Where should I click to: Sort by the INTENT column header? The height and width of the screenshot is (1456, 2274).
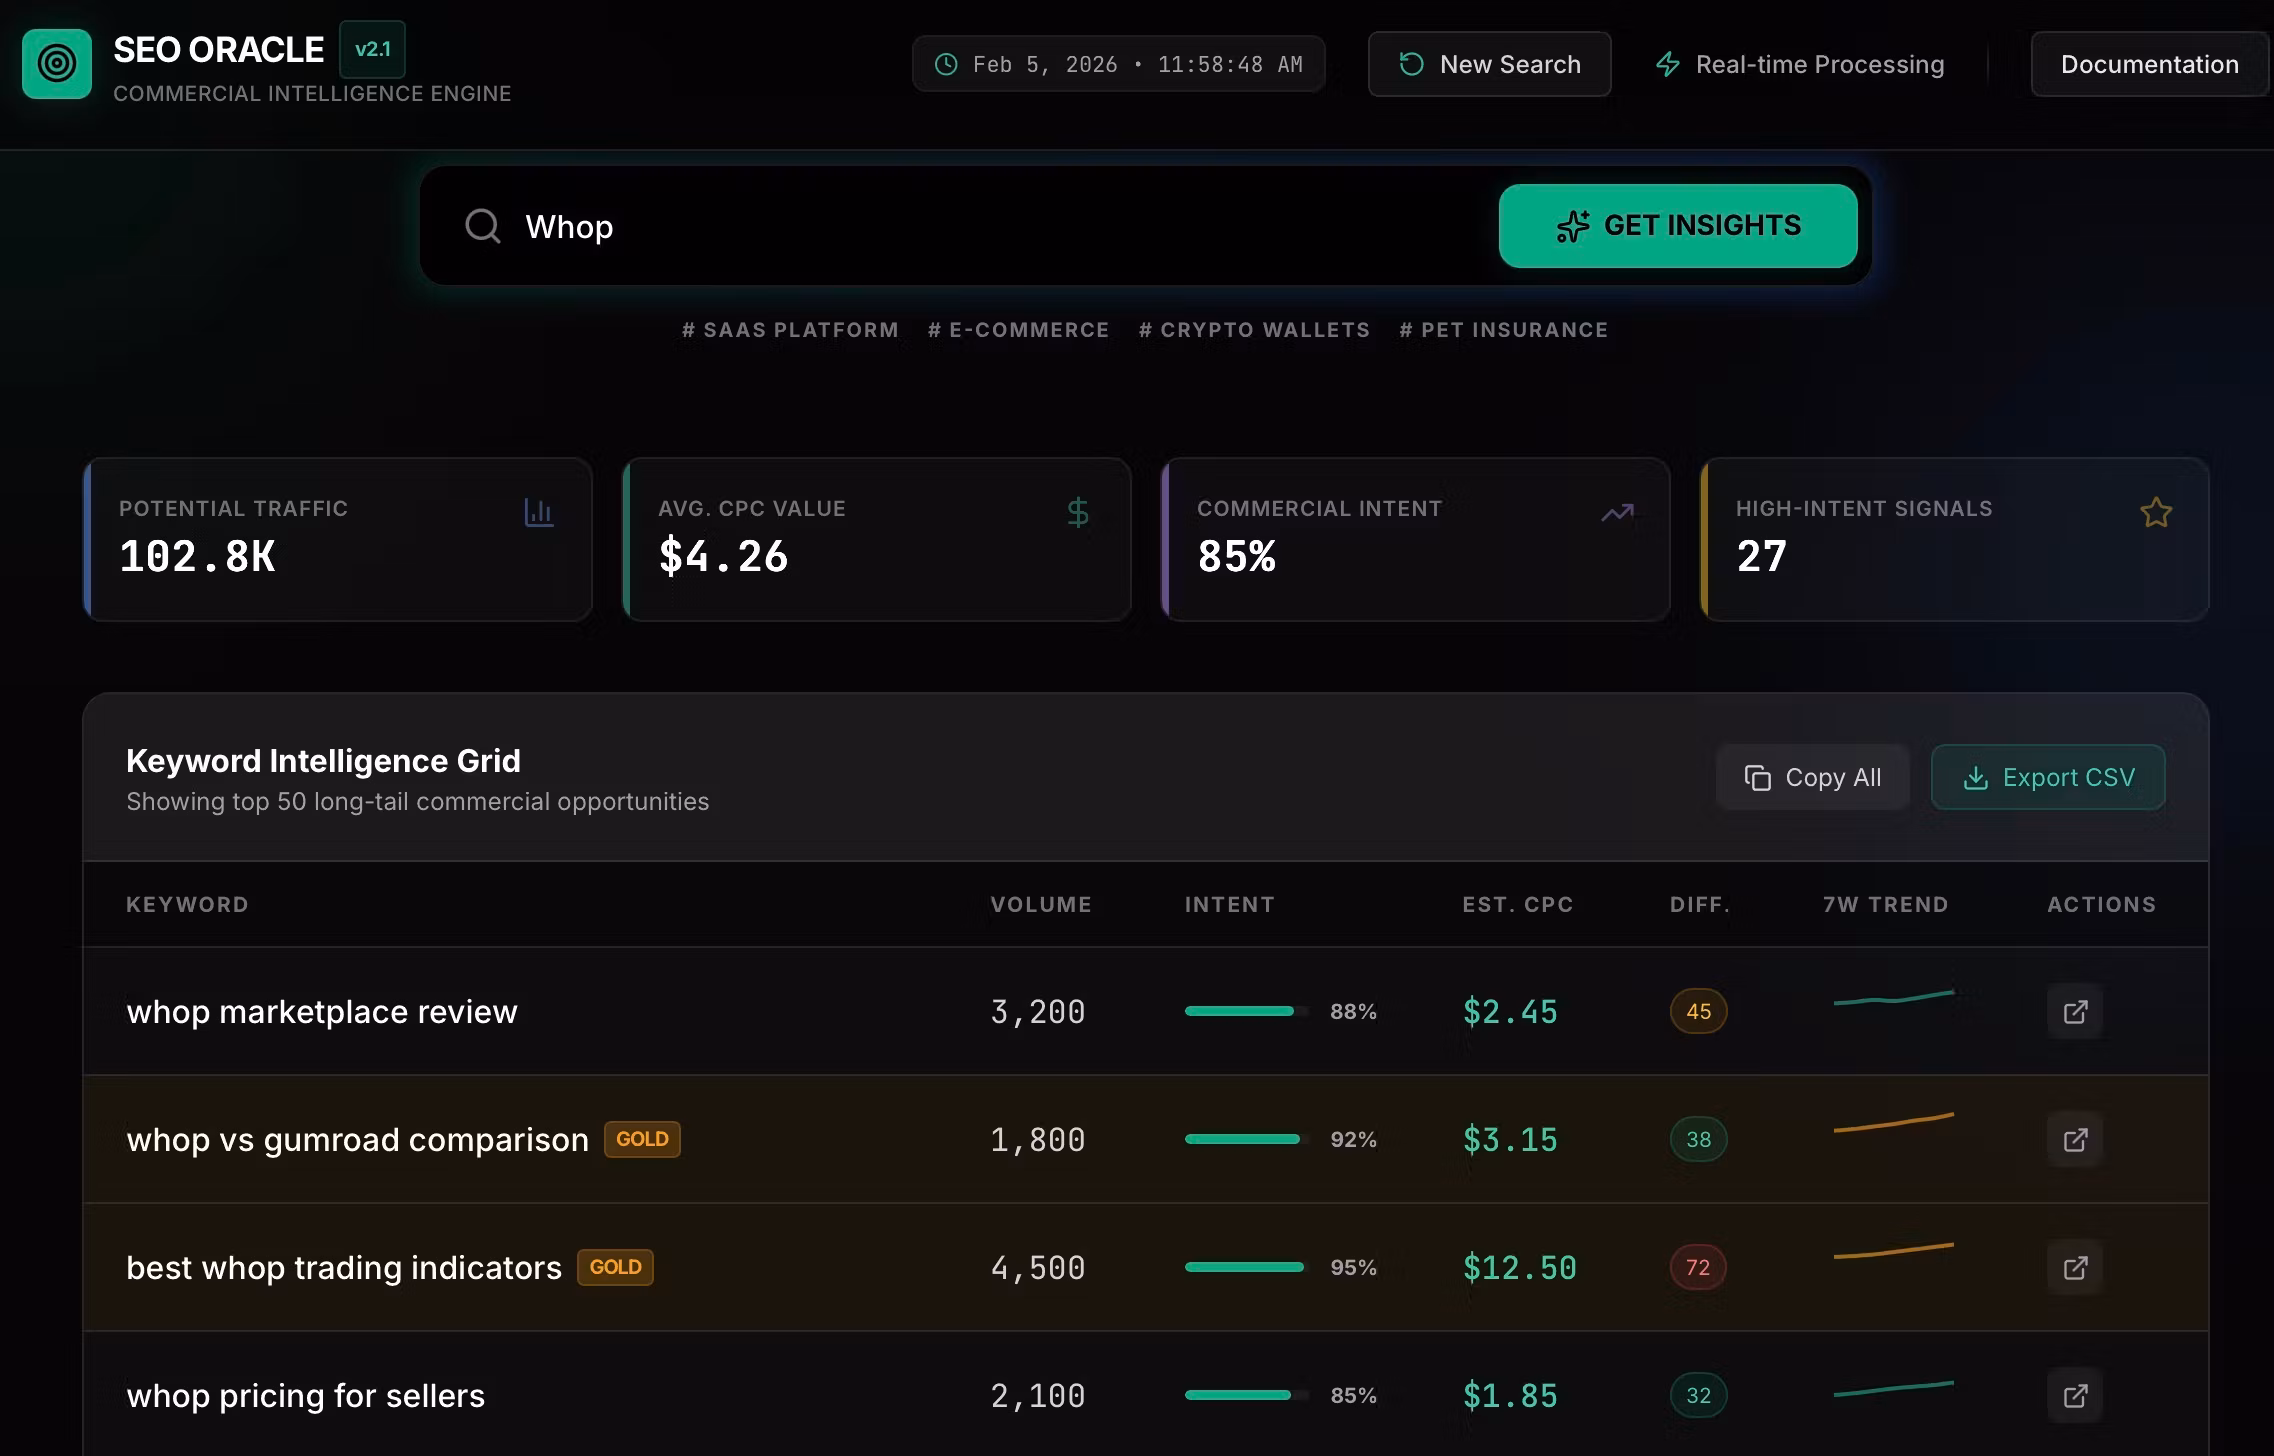pos(1230,905)
